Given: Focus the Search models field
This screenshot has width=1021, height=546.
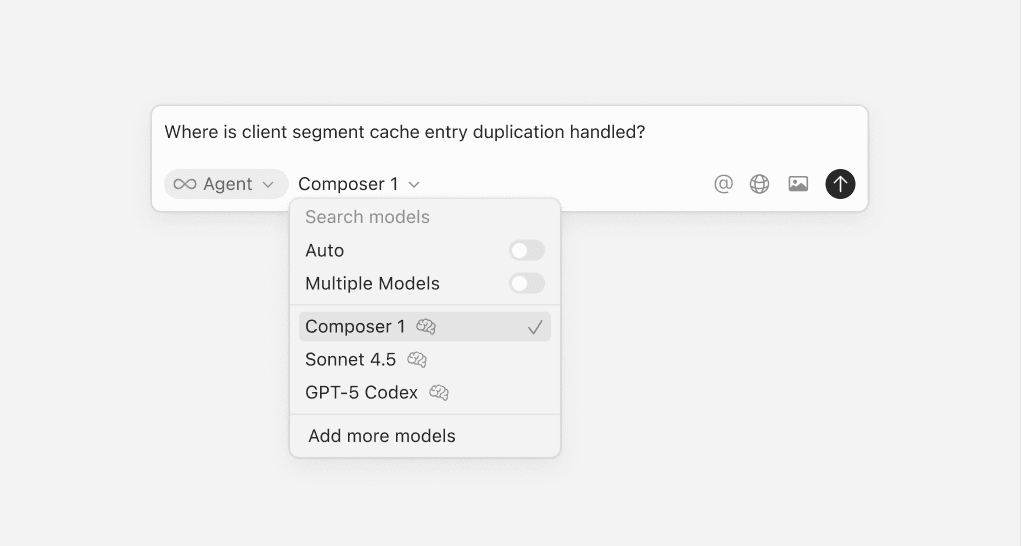Looking at the screenshot, I should click(x=400, y=217).
